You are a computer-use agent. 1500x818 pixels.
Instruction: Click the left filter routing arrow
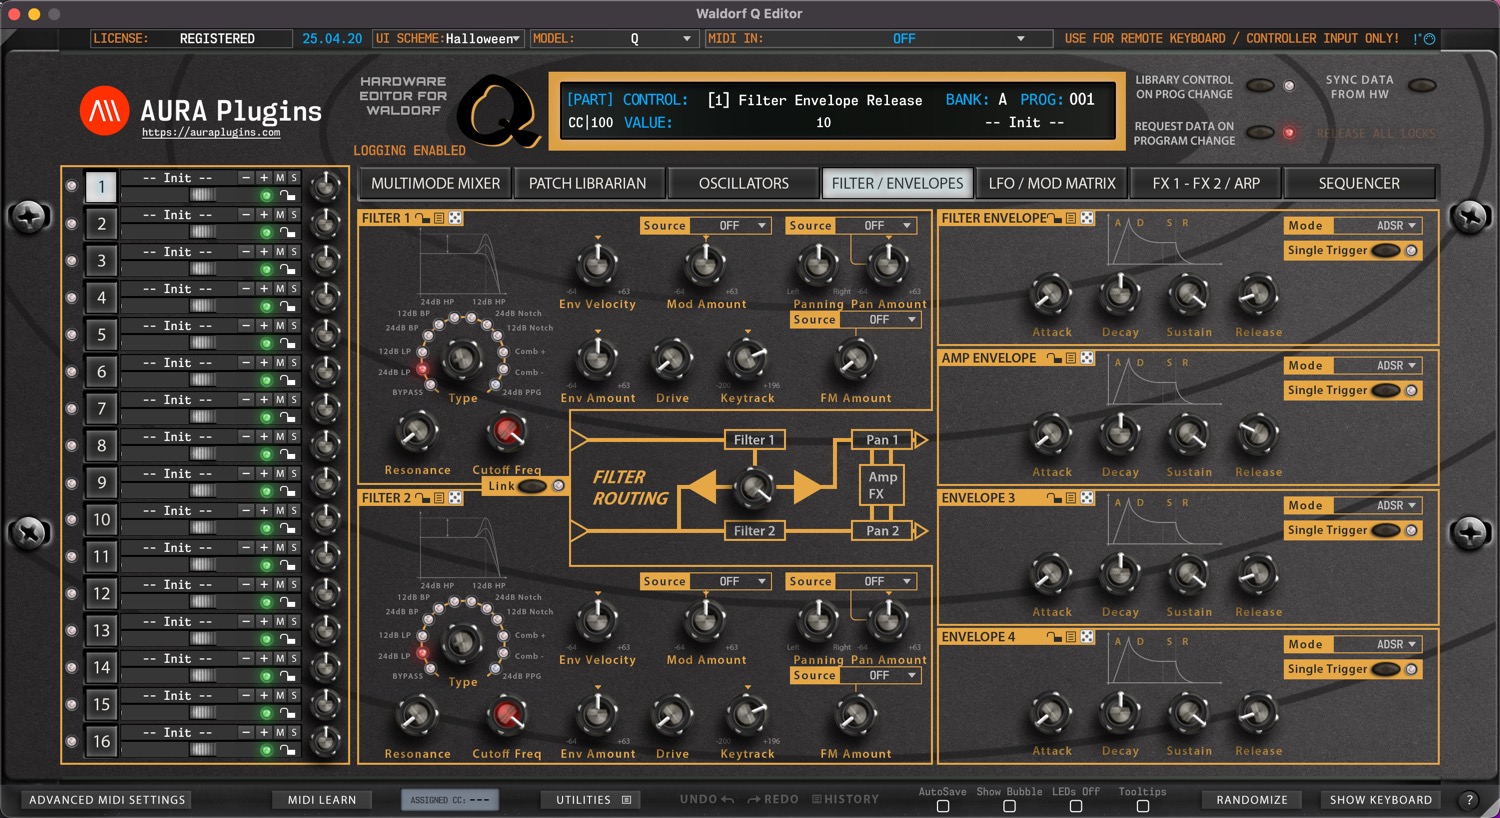(703, 488)
